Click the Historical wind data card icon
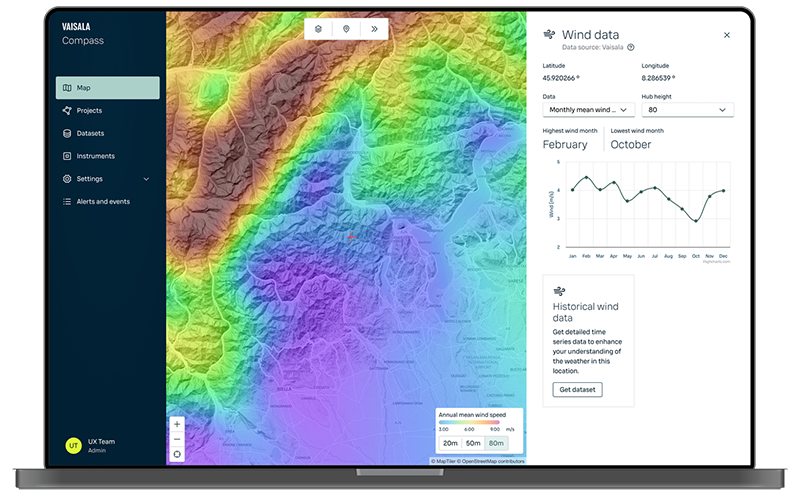 (560, 291)
